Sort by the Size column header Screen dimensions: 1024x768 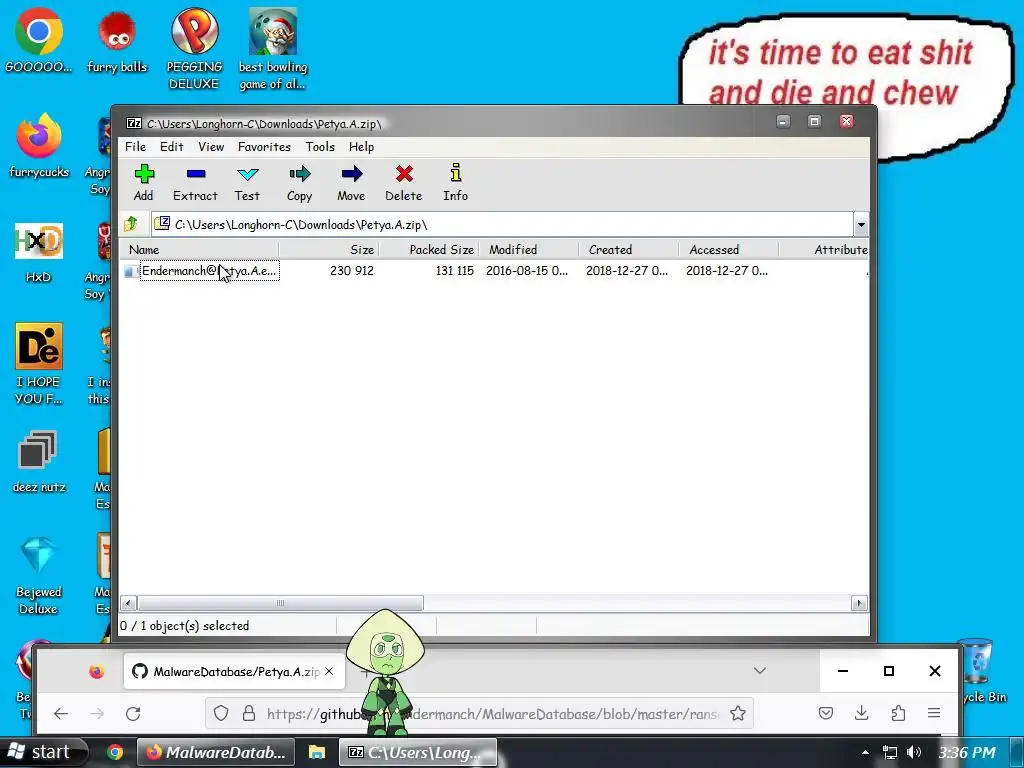point(329,249)
